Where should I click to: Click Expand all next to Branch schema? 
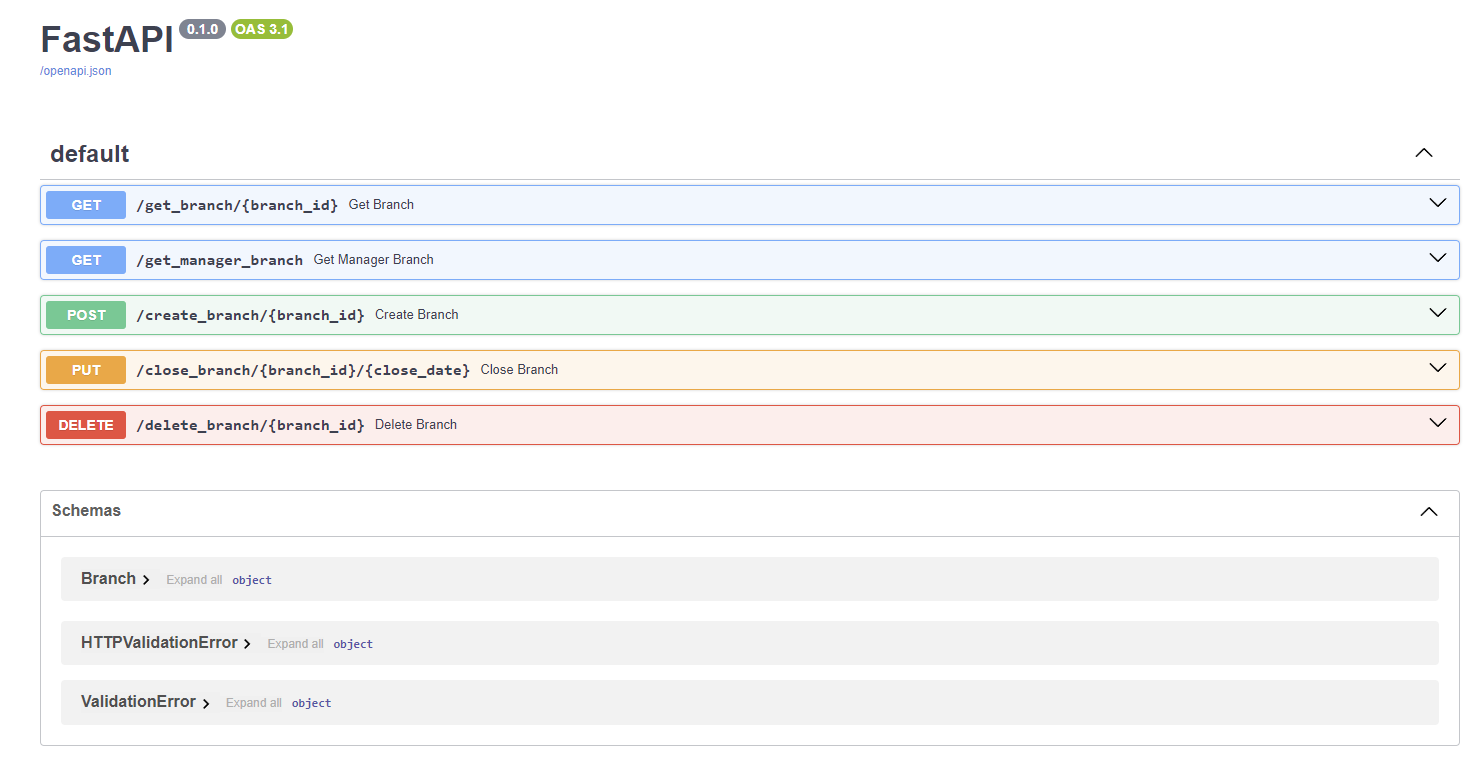click(x=194, y=580)
